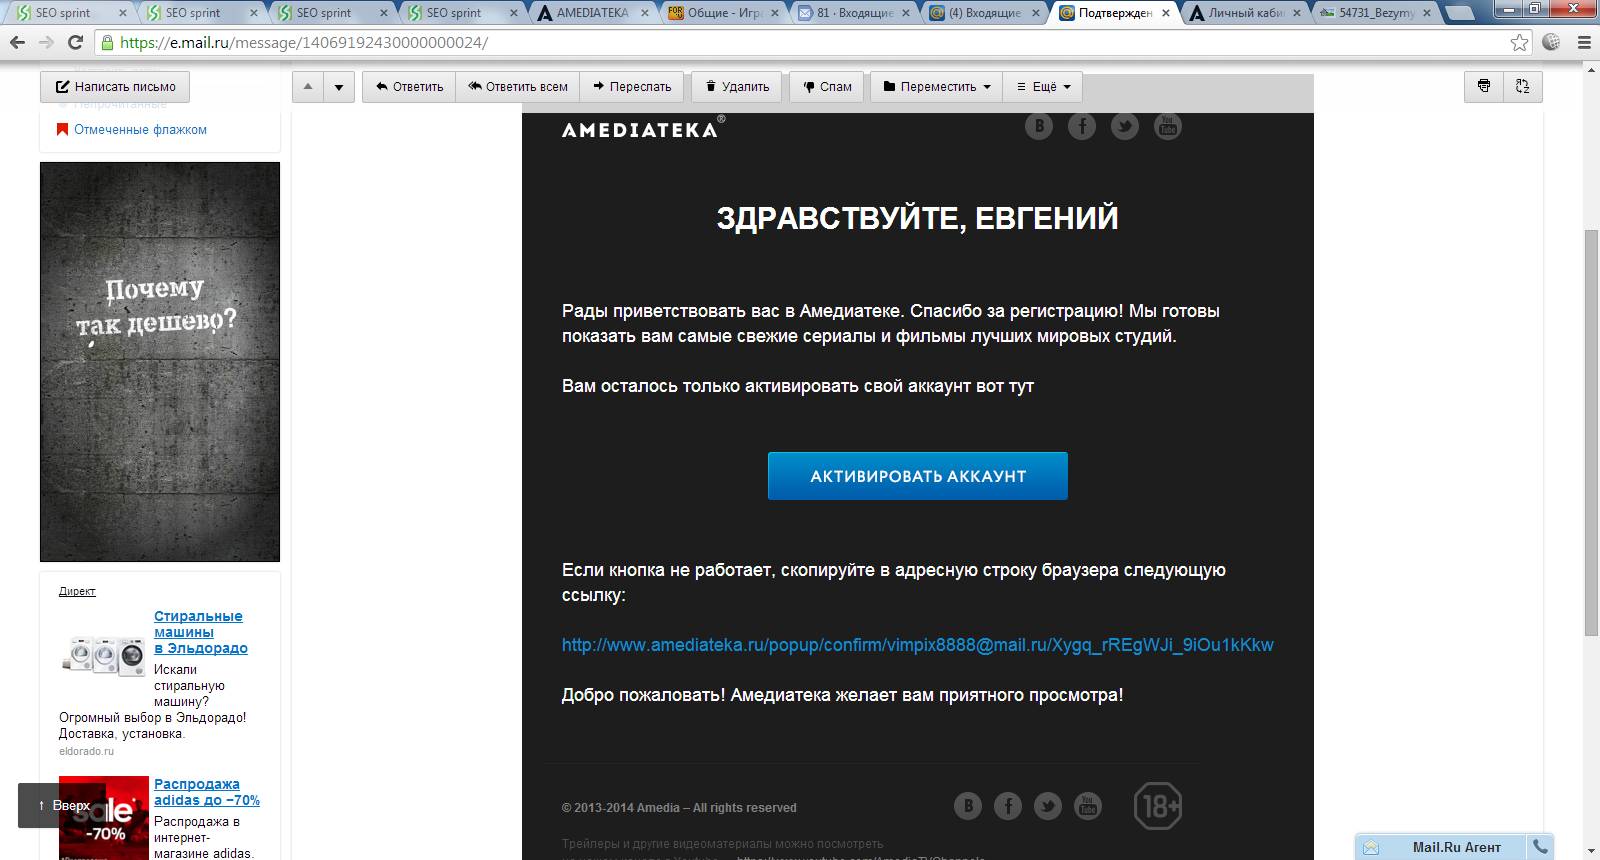Viewport: 1600px width, 860px height.
Task: Click Ответить всем button
Action: coord(518,87)
